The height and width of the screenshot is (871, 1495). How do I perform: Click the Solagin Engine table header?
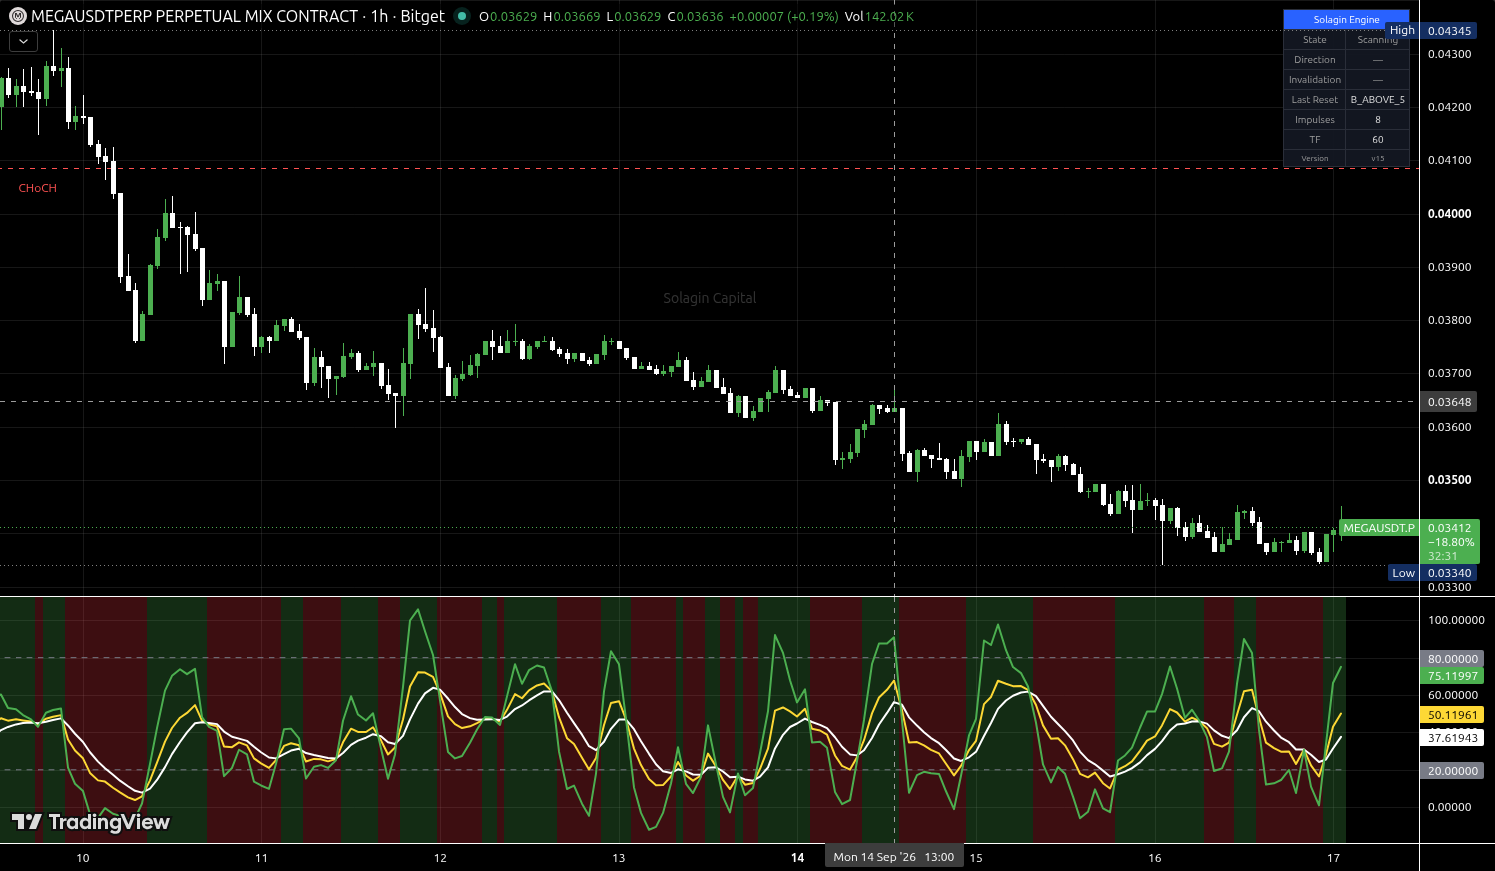point(1346,20)
